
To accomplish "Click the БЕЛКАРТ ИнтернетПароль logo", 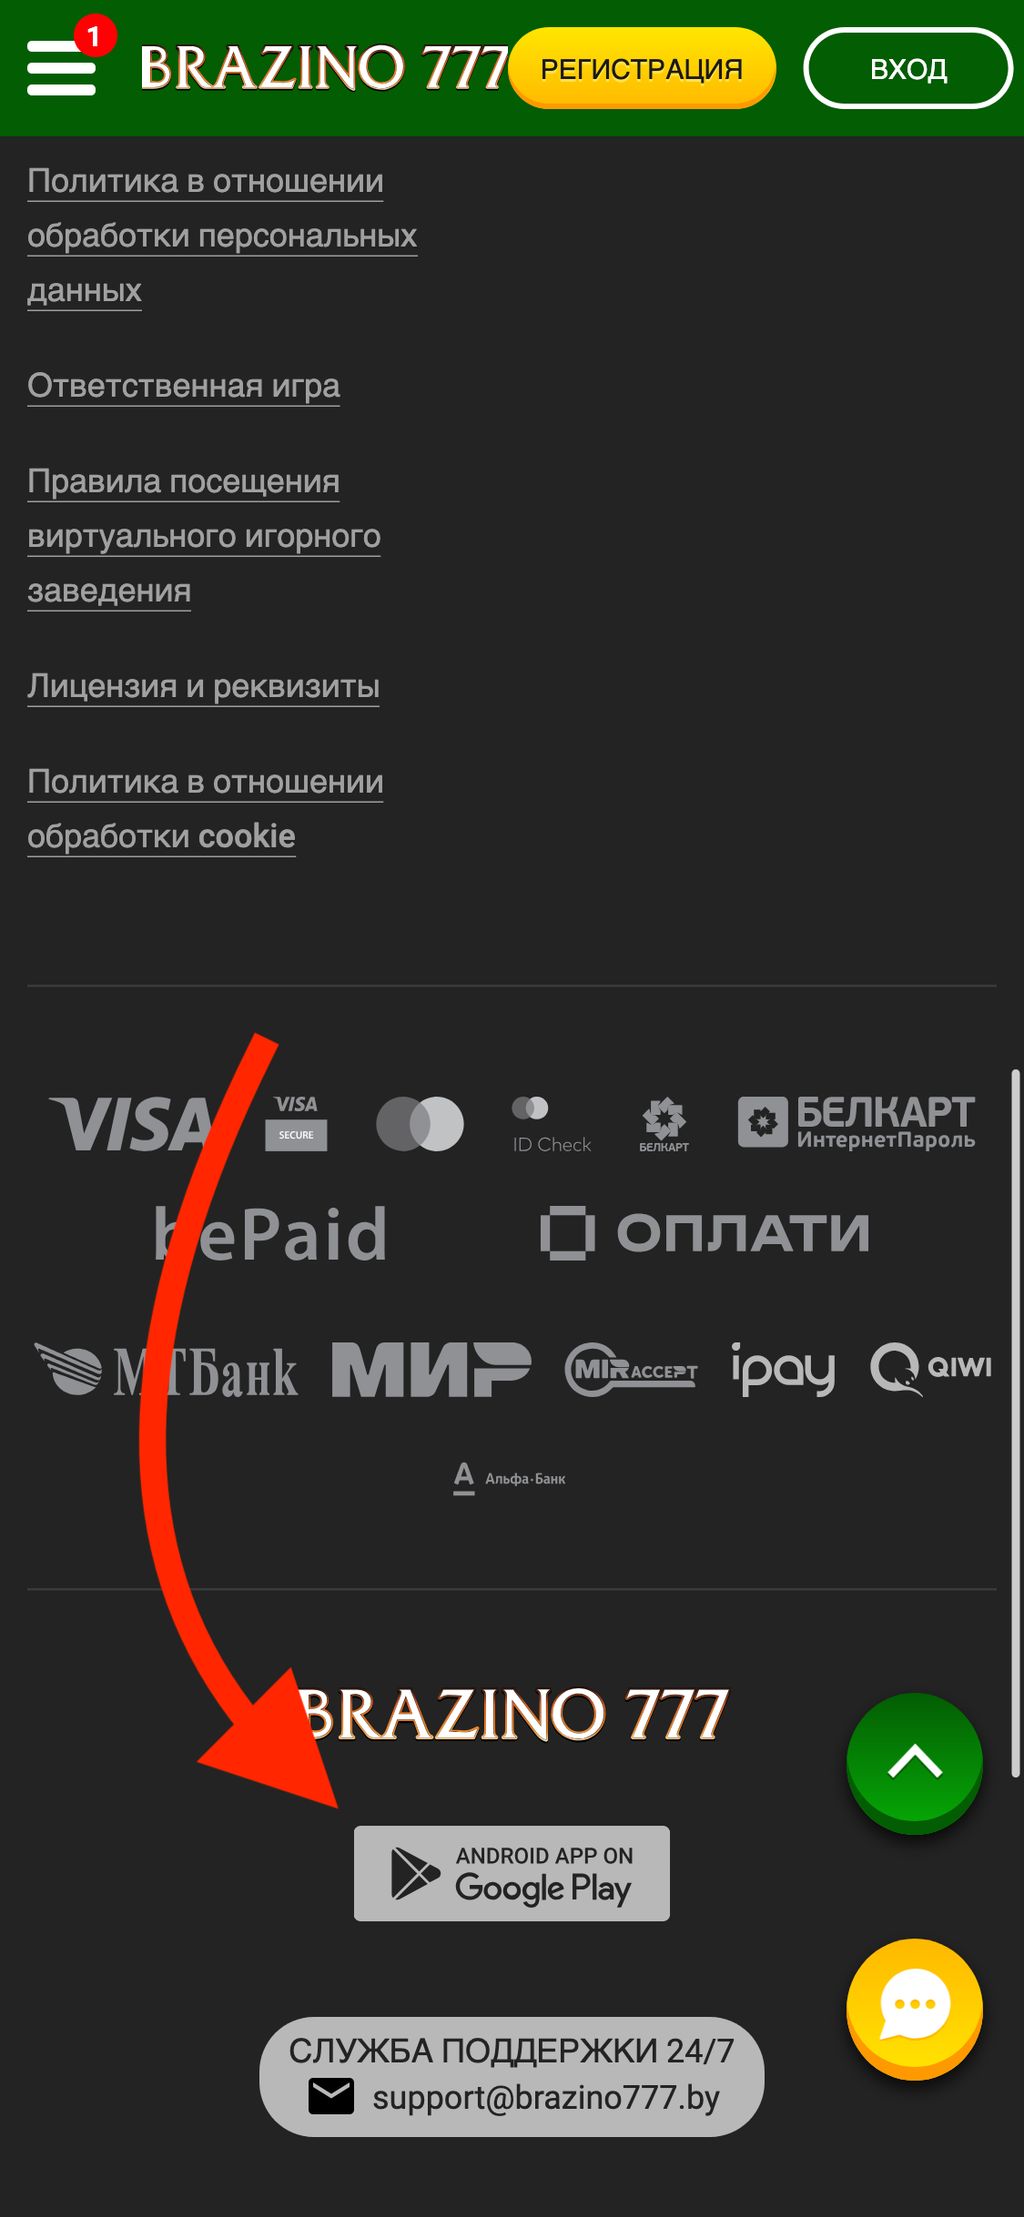I will 856,1122.
